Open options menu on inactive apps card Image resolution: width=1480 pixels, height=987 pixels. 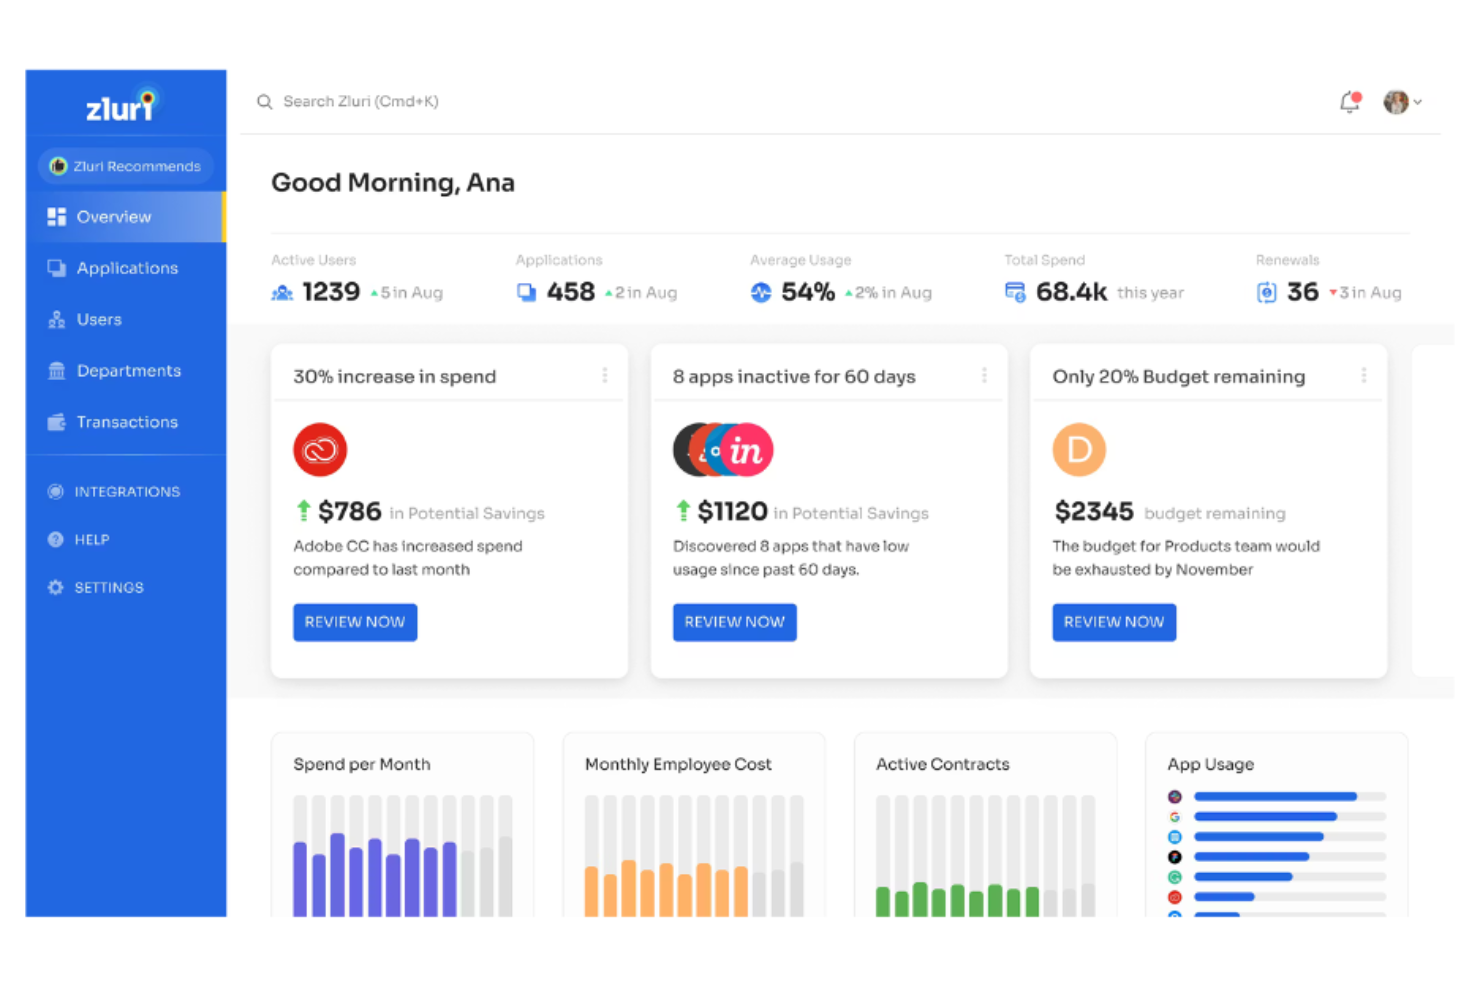coord(984,375)
